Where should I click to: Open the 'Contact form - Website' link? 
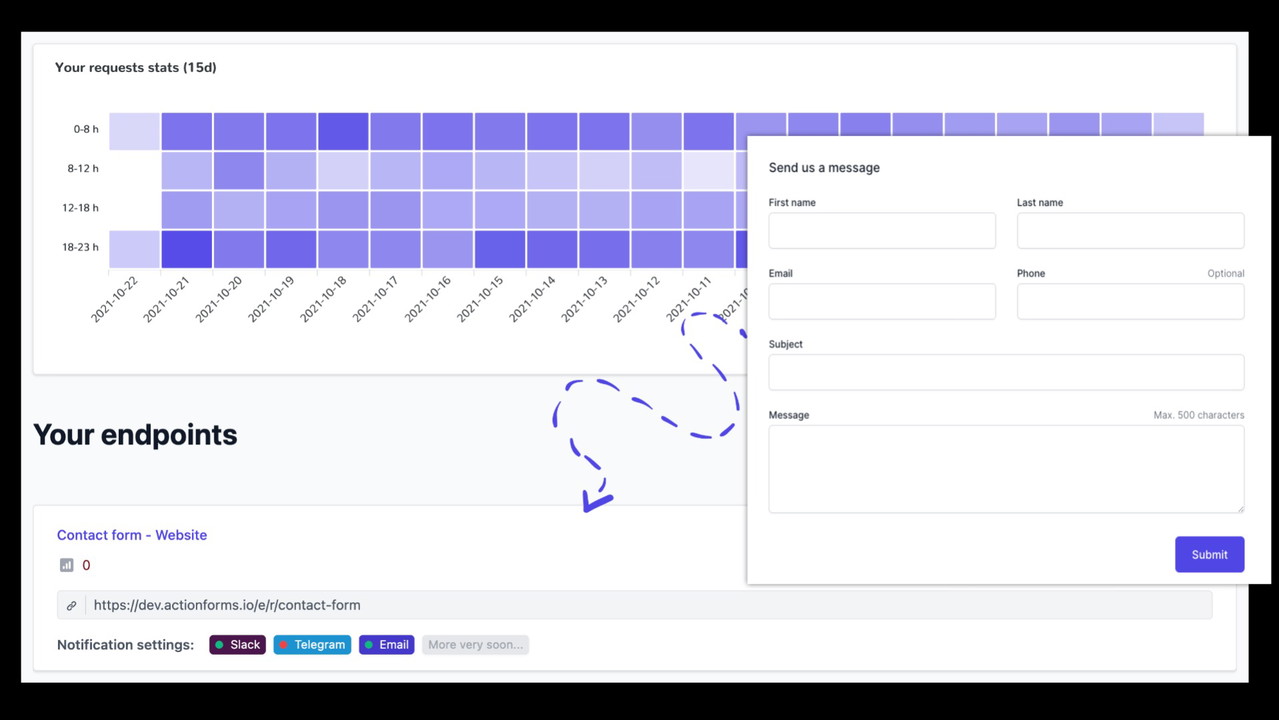tap(132, 535)
